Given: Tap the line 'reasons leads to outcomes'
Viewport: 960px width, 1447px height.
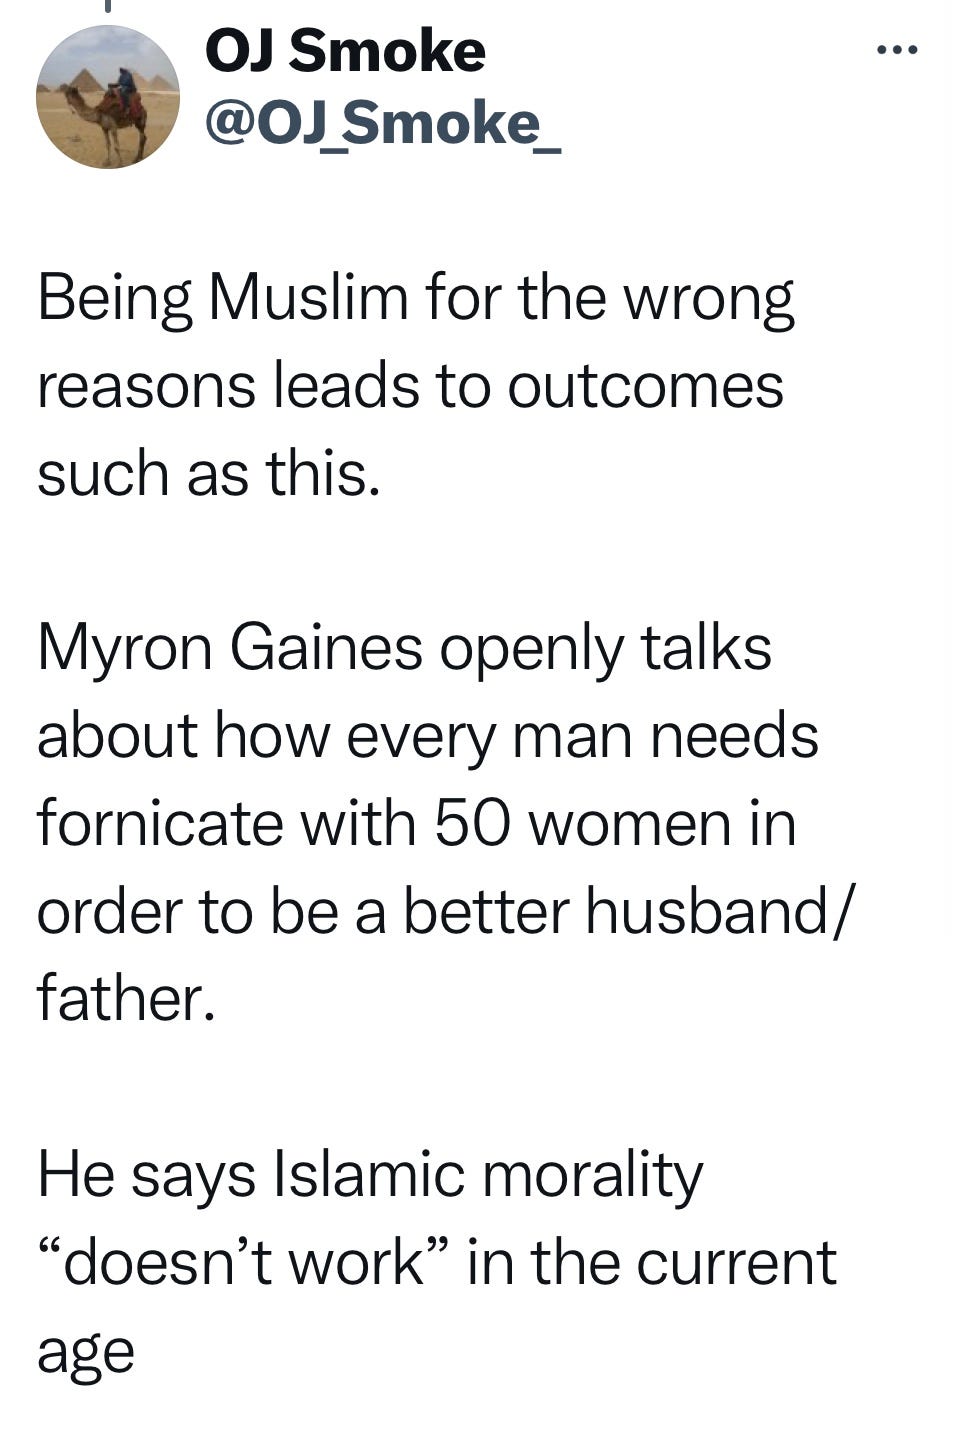Looking at the screenshot, I should point(410,386).
